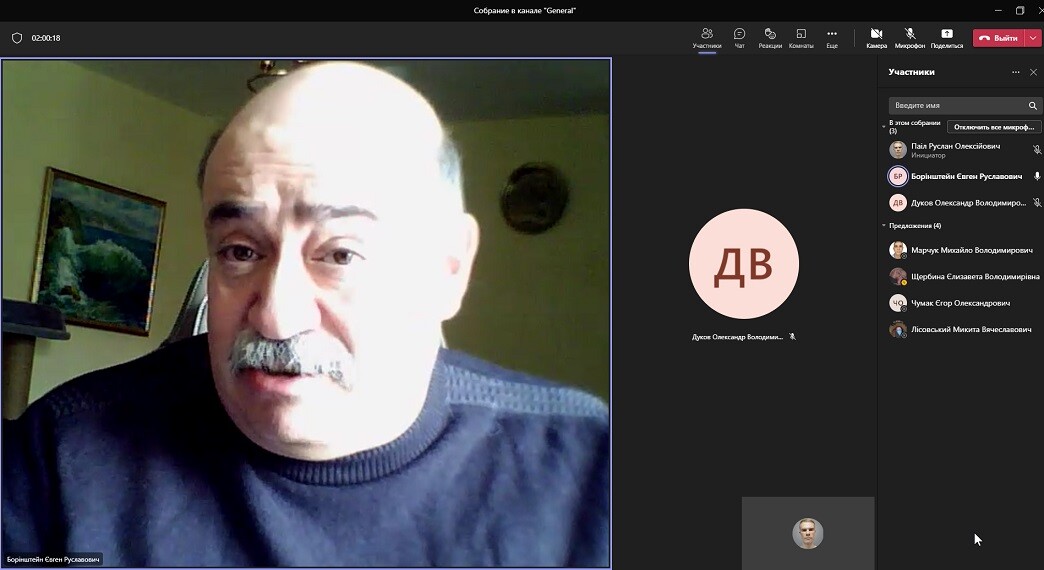
Task: Open Реакции (Reactions) in the meeting toolbar
Action: point(770,37)
